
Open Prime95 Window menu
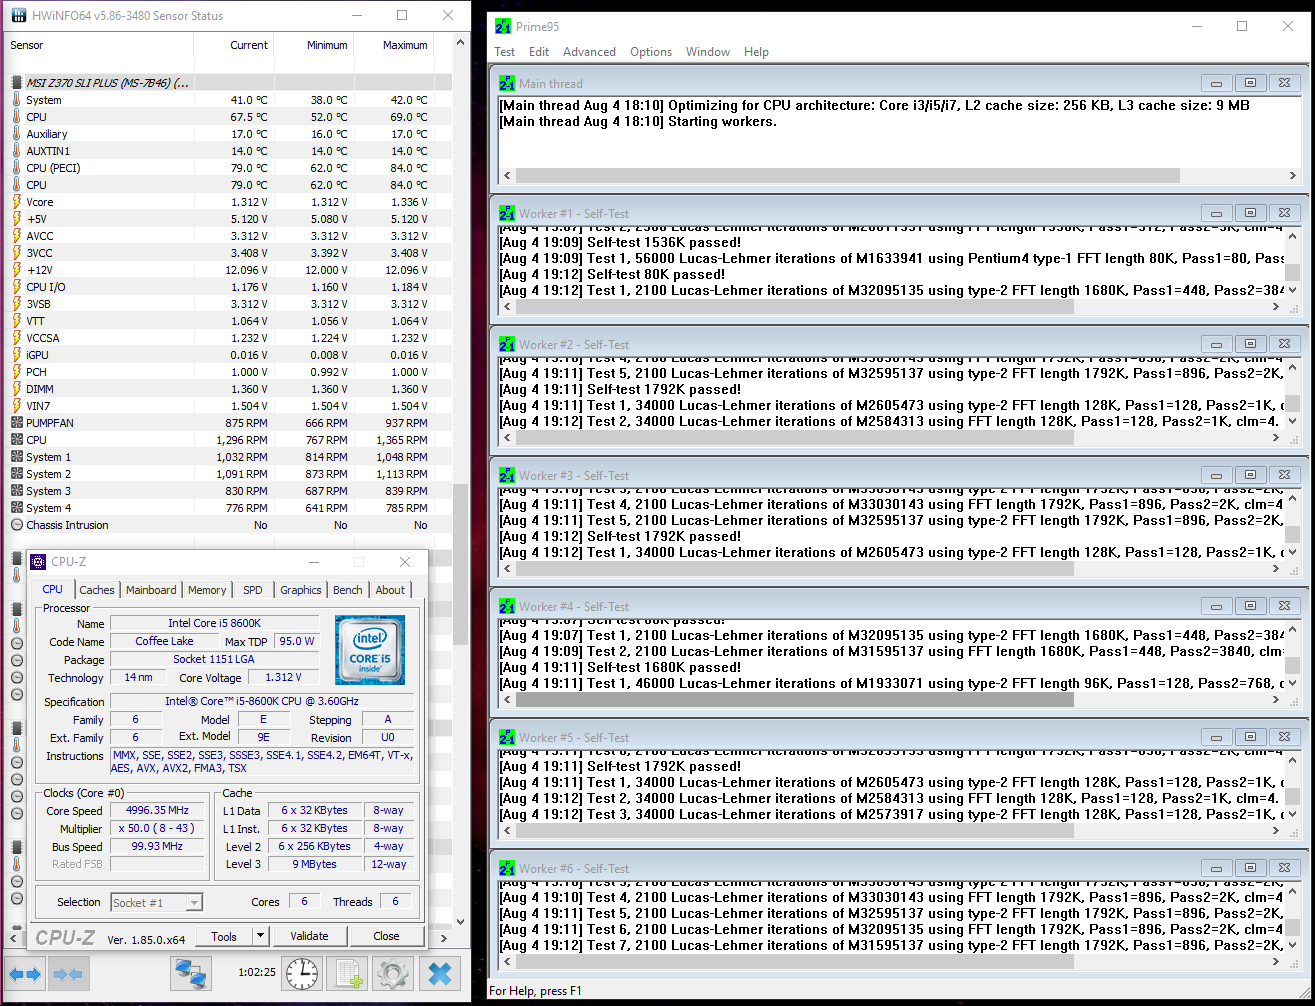coord(708,52)
